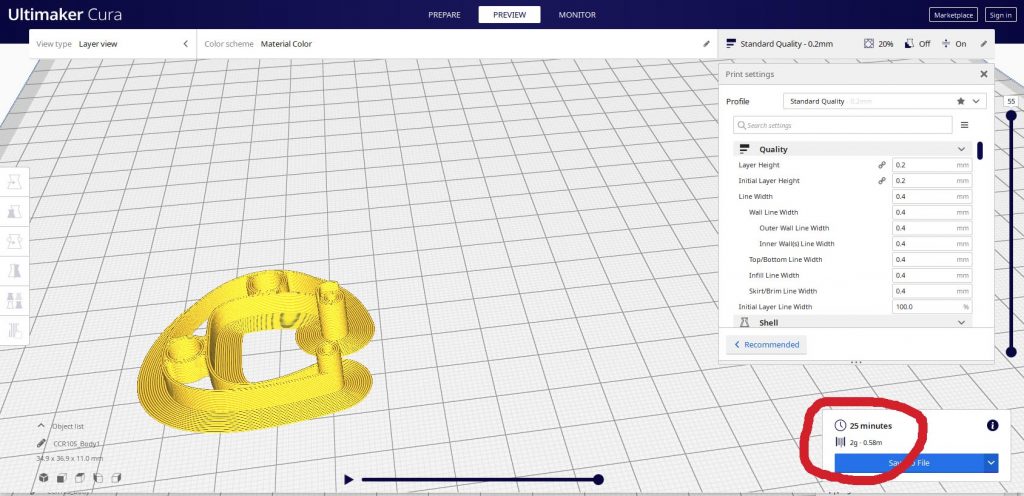Select the Move tool in left toolbar
This screenshot has height=496, width=1024.
[x=15, y=182]
